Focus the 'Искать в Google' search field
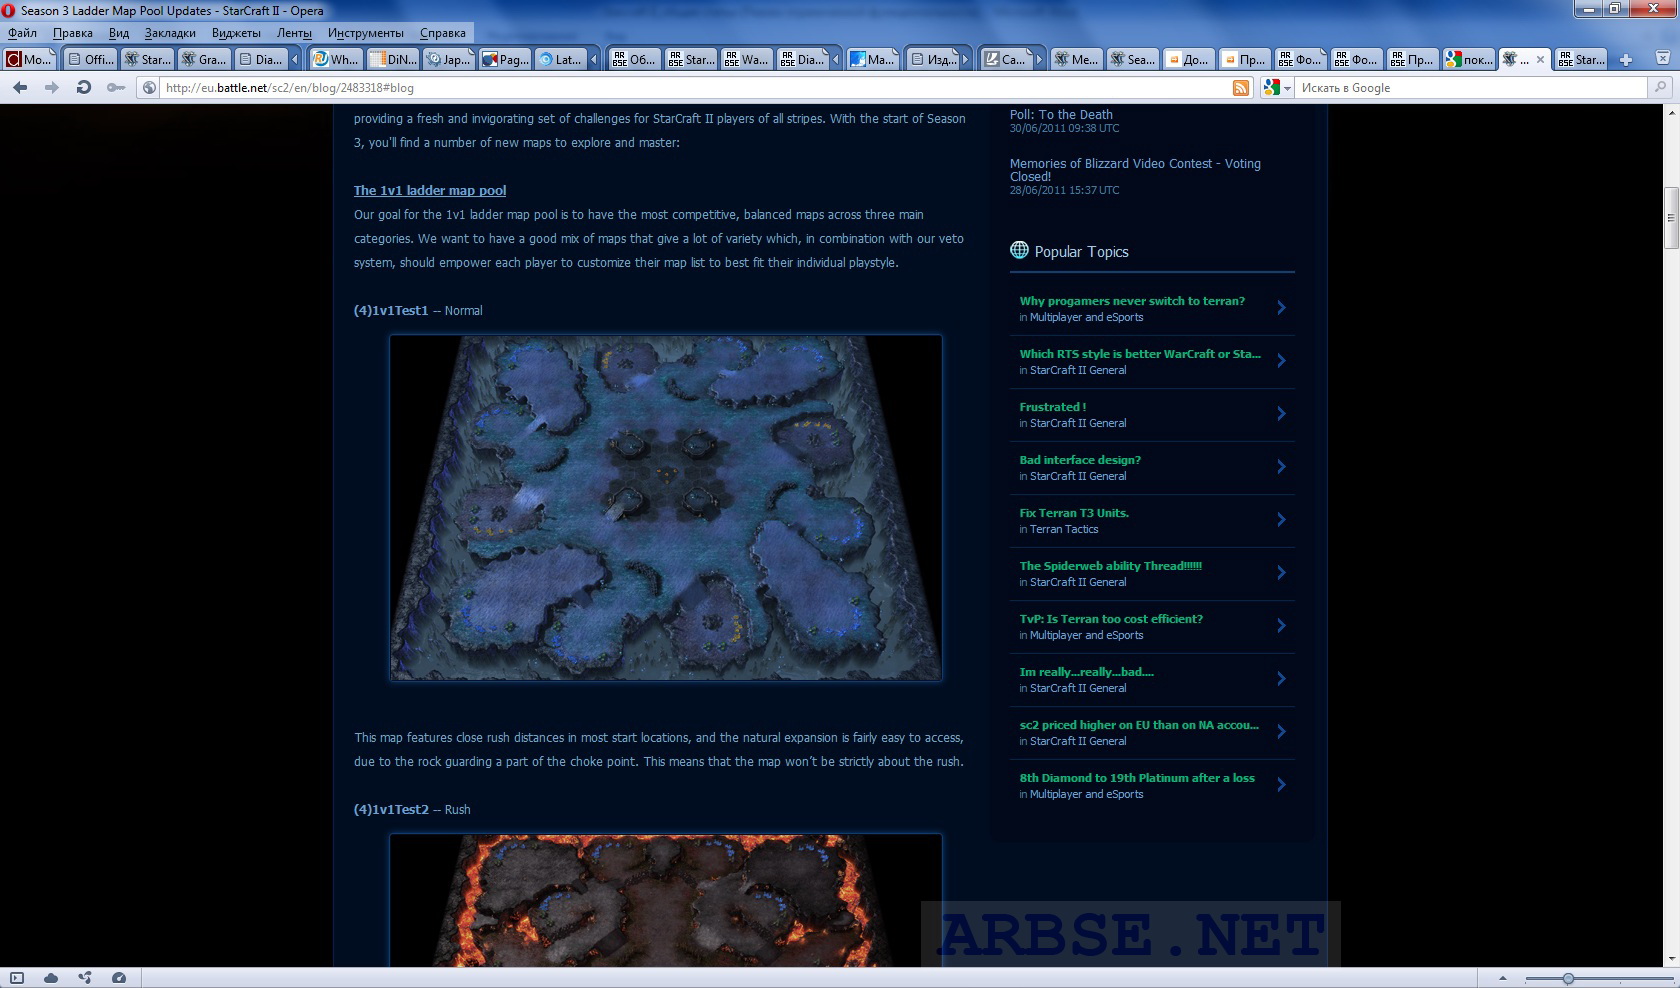 tap(1472, 88)
